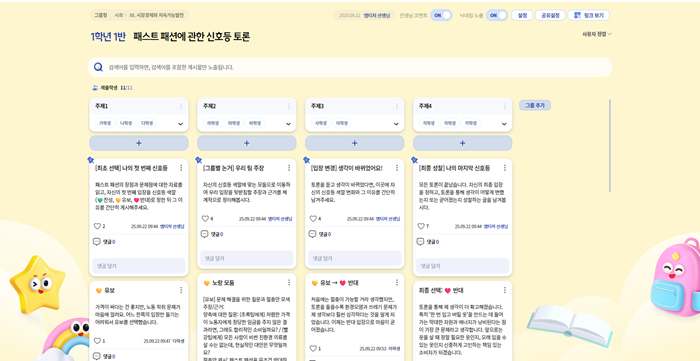Expand student list of 주제2
The height and width of the screenshot is (361, 700).
coord(288,124)
